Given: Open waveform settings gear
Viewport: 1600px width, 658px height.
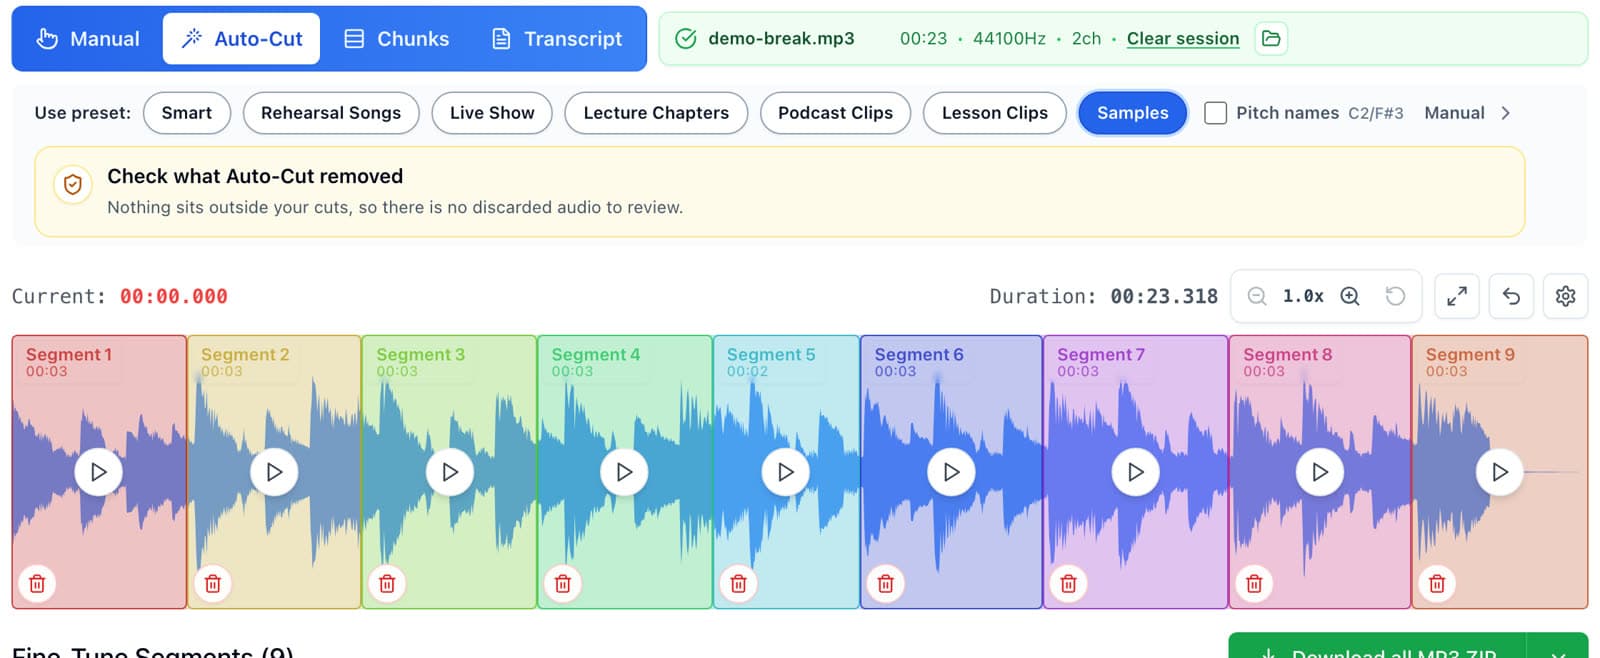Looking at the screenshot, I should (1565, 296).
